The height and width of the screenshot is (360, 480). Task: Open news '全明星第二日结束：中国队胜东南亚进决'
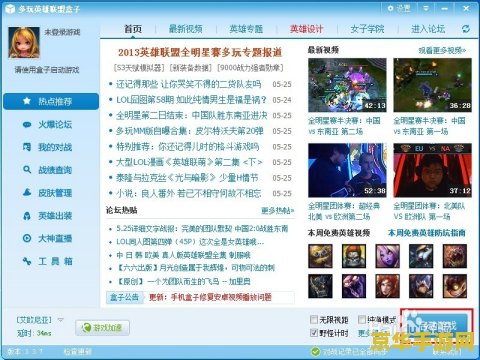click(x=192, y=115)
